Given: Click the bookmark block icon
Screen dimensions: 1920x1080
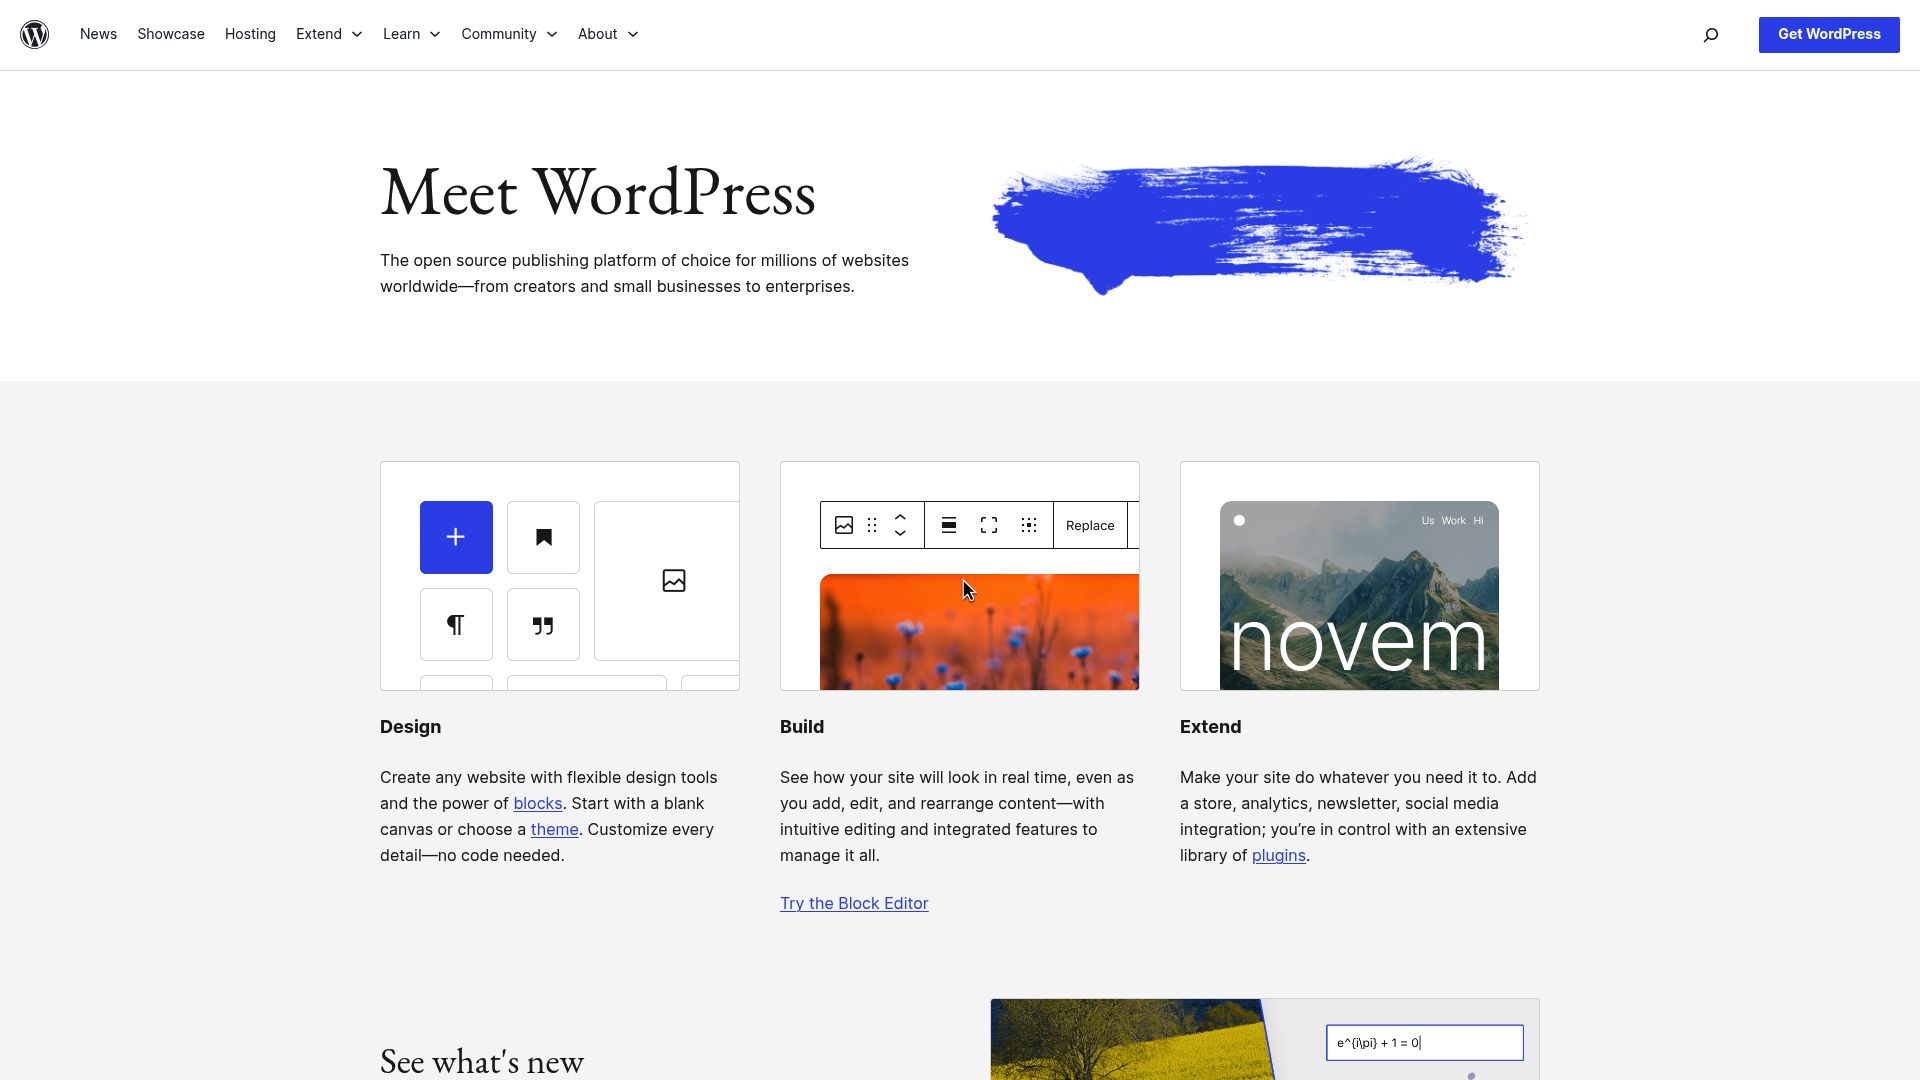Looking at the screenshot, I should (543, 537).
